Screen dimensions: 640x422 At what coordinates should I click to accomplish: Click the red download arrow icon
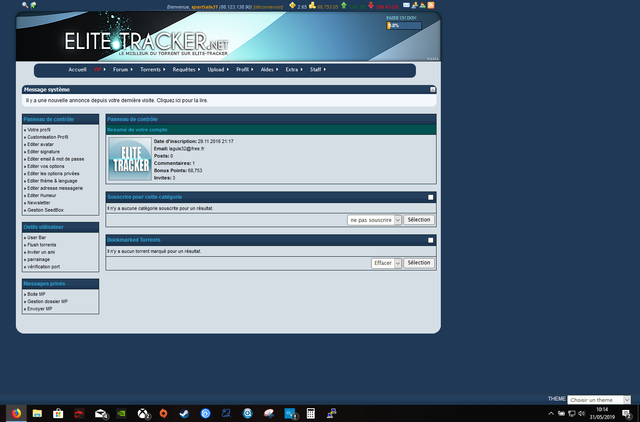(371, 5)
